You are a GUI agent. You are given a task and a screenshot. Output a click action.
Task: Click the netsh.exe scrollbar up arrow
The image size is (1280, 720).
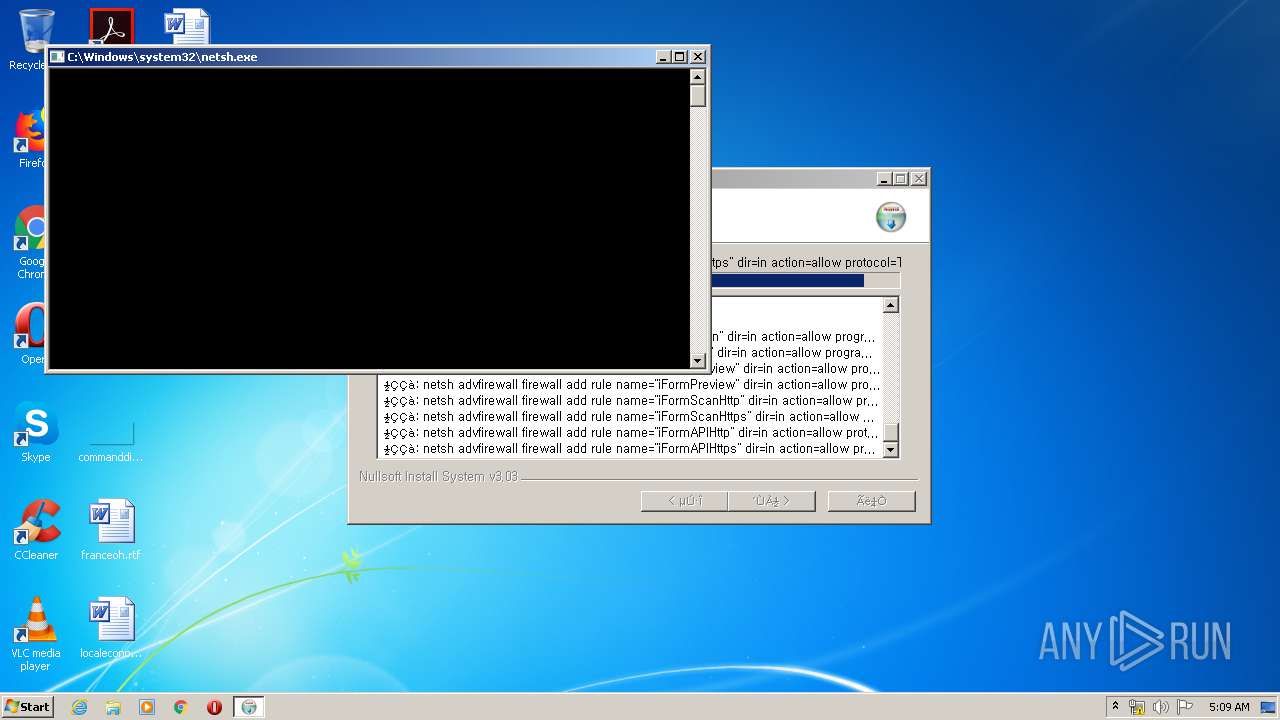coord(698,77)
